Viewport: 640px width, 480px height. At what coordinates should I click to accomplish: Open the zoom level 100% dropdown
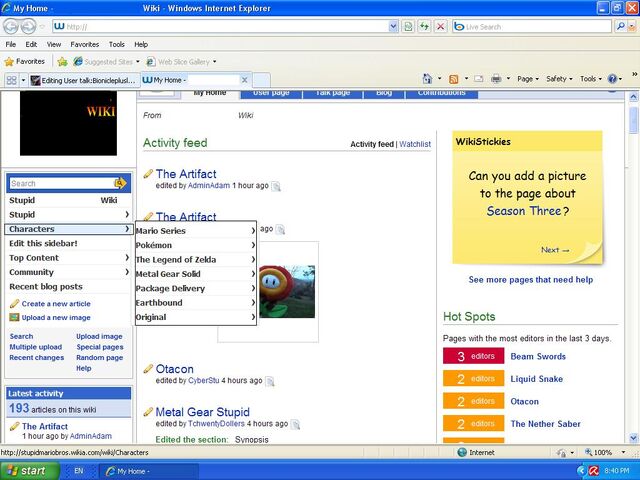[623, 452]
